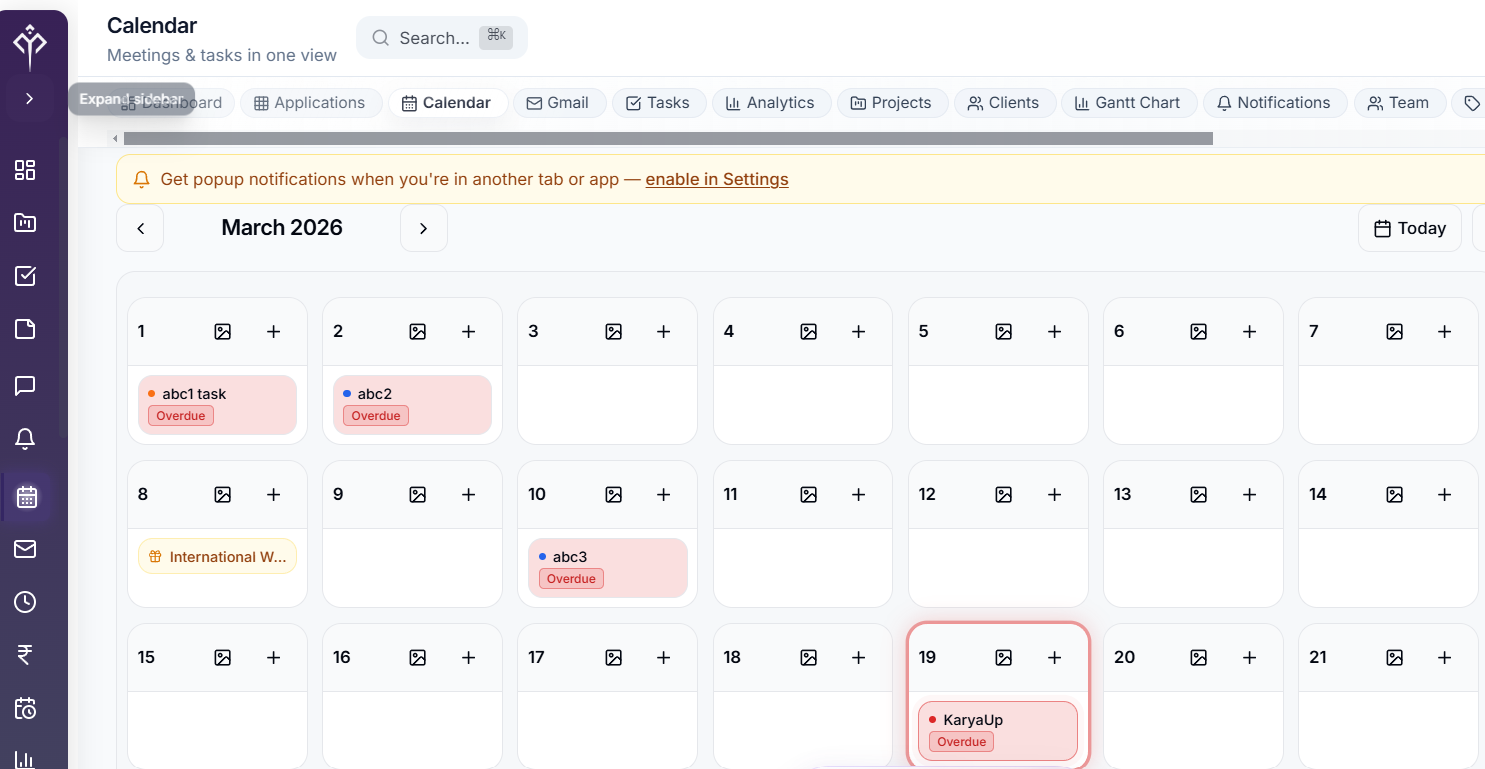Select the Projects tab

890,103
